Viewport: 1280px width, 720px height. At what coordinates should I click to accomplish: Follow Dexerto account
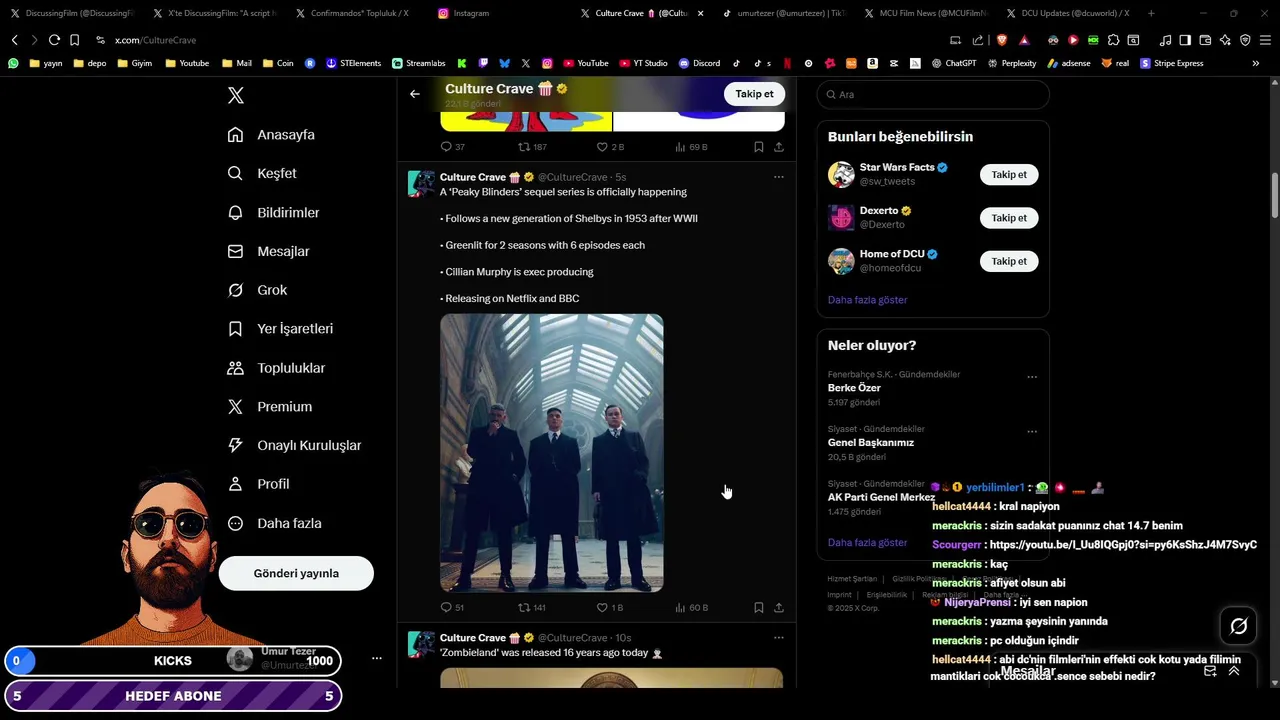coord(1009,218)
